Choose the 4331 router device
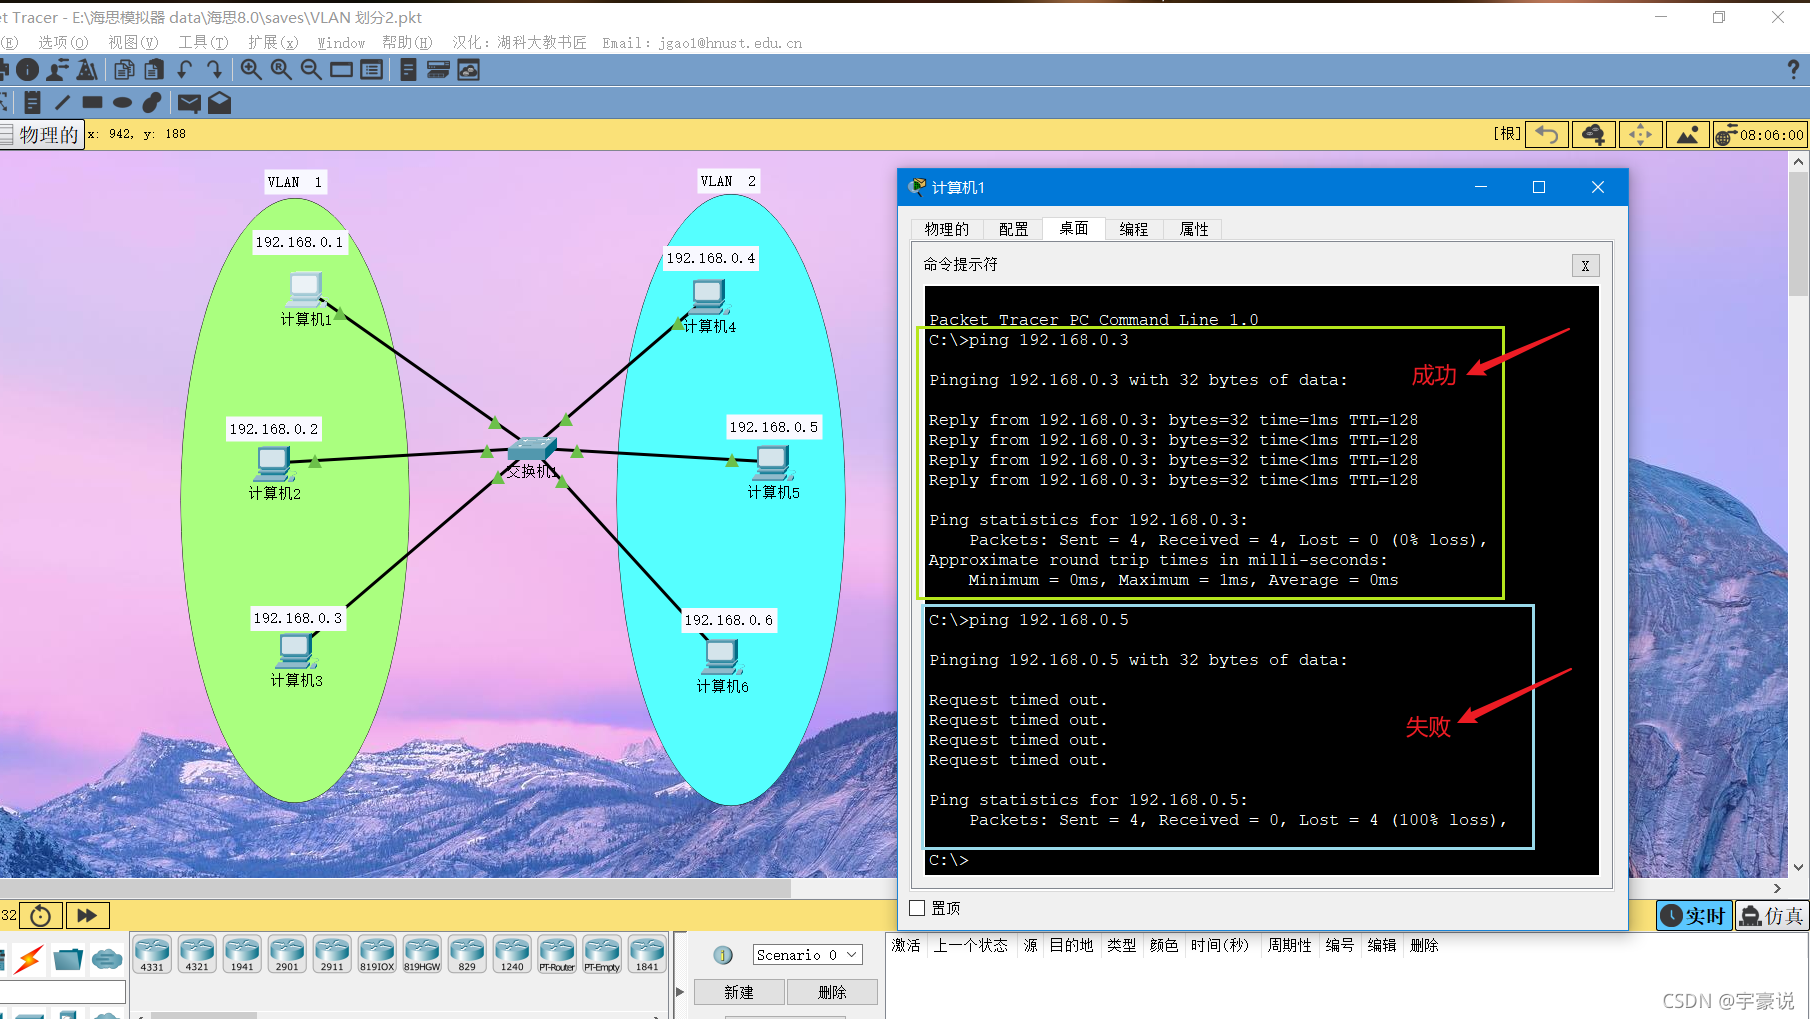Image resolution: width=1810 pixels, height=1019 pixels. pyautogui.click(x=152, y=954)
